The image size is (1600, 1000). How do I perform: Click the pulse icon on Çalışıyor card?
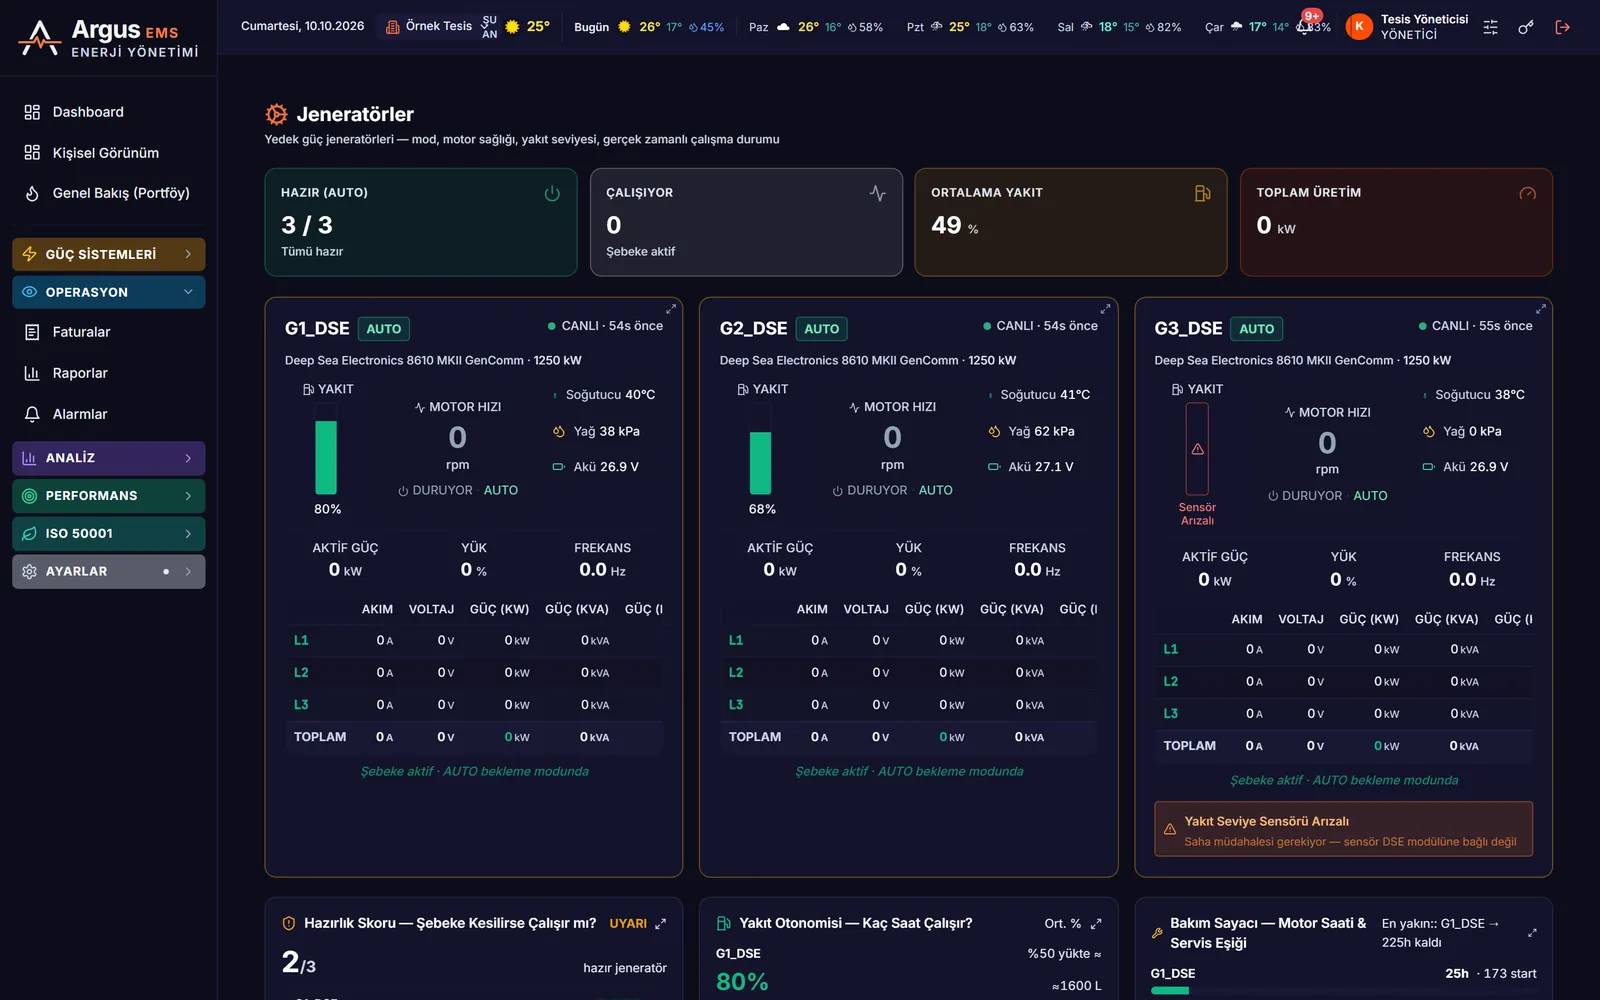coord(877,194)
